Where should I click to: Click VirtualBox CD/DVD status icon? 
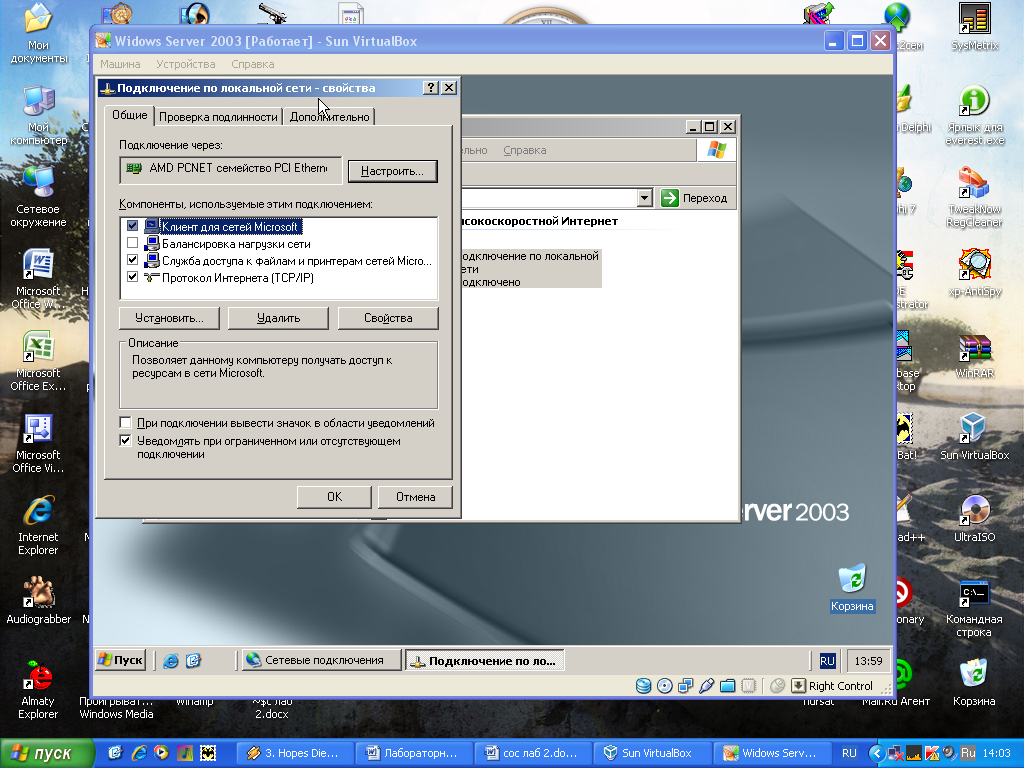pyautogui.click(x=664, y=686)
